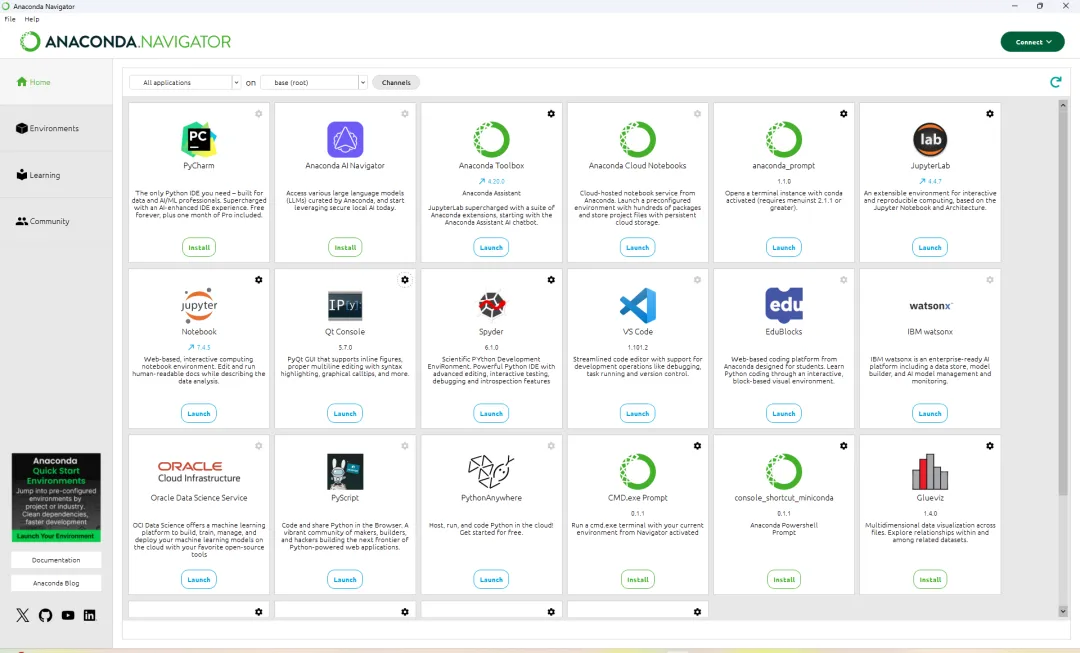The height and width of the screenshot is (653, 1080).
Task: Install Anaconda AI Navigator
Action: click(x=345, y=247)
